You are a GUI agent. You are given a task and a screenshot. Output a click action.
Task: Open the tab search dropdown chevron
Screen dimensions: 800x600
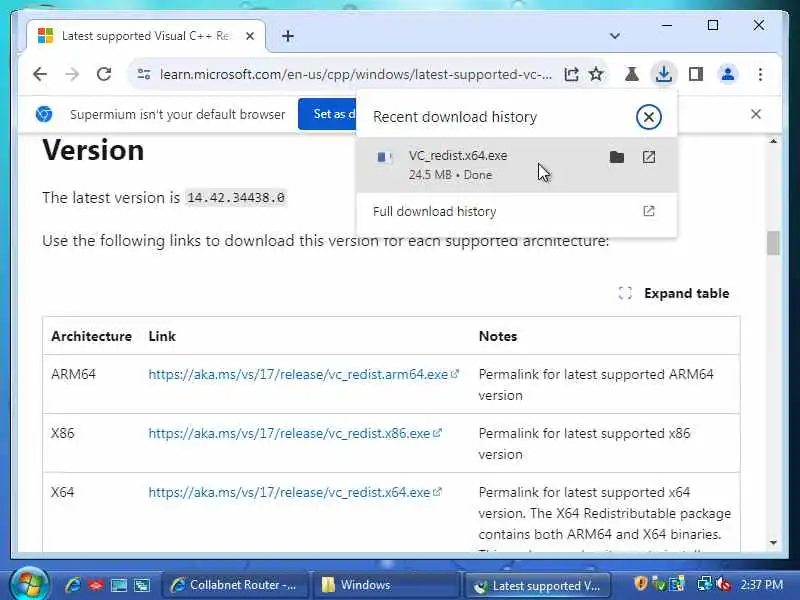coord(615,36)
